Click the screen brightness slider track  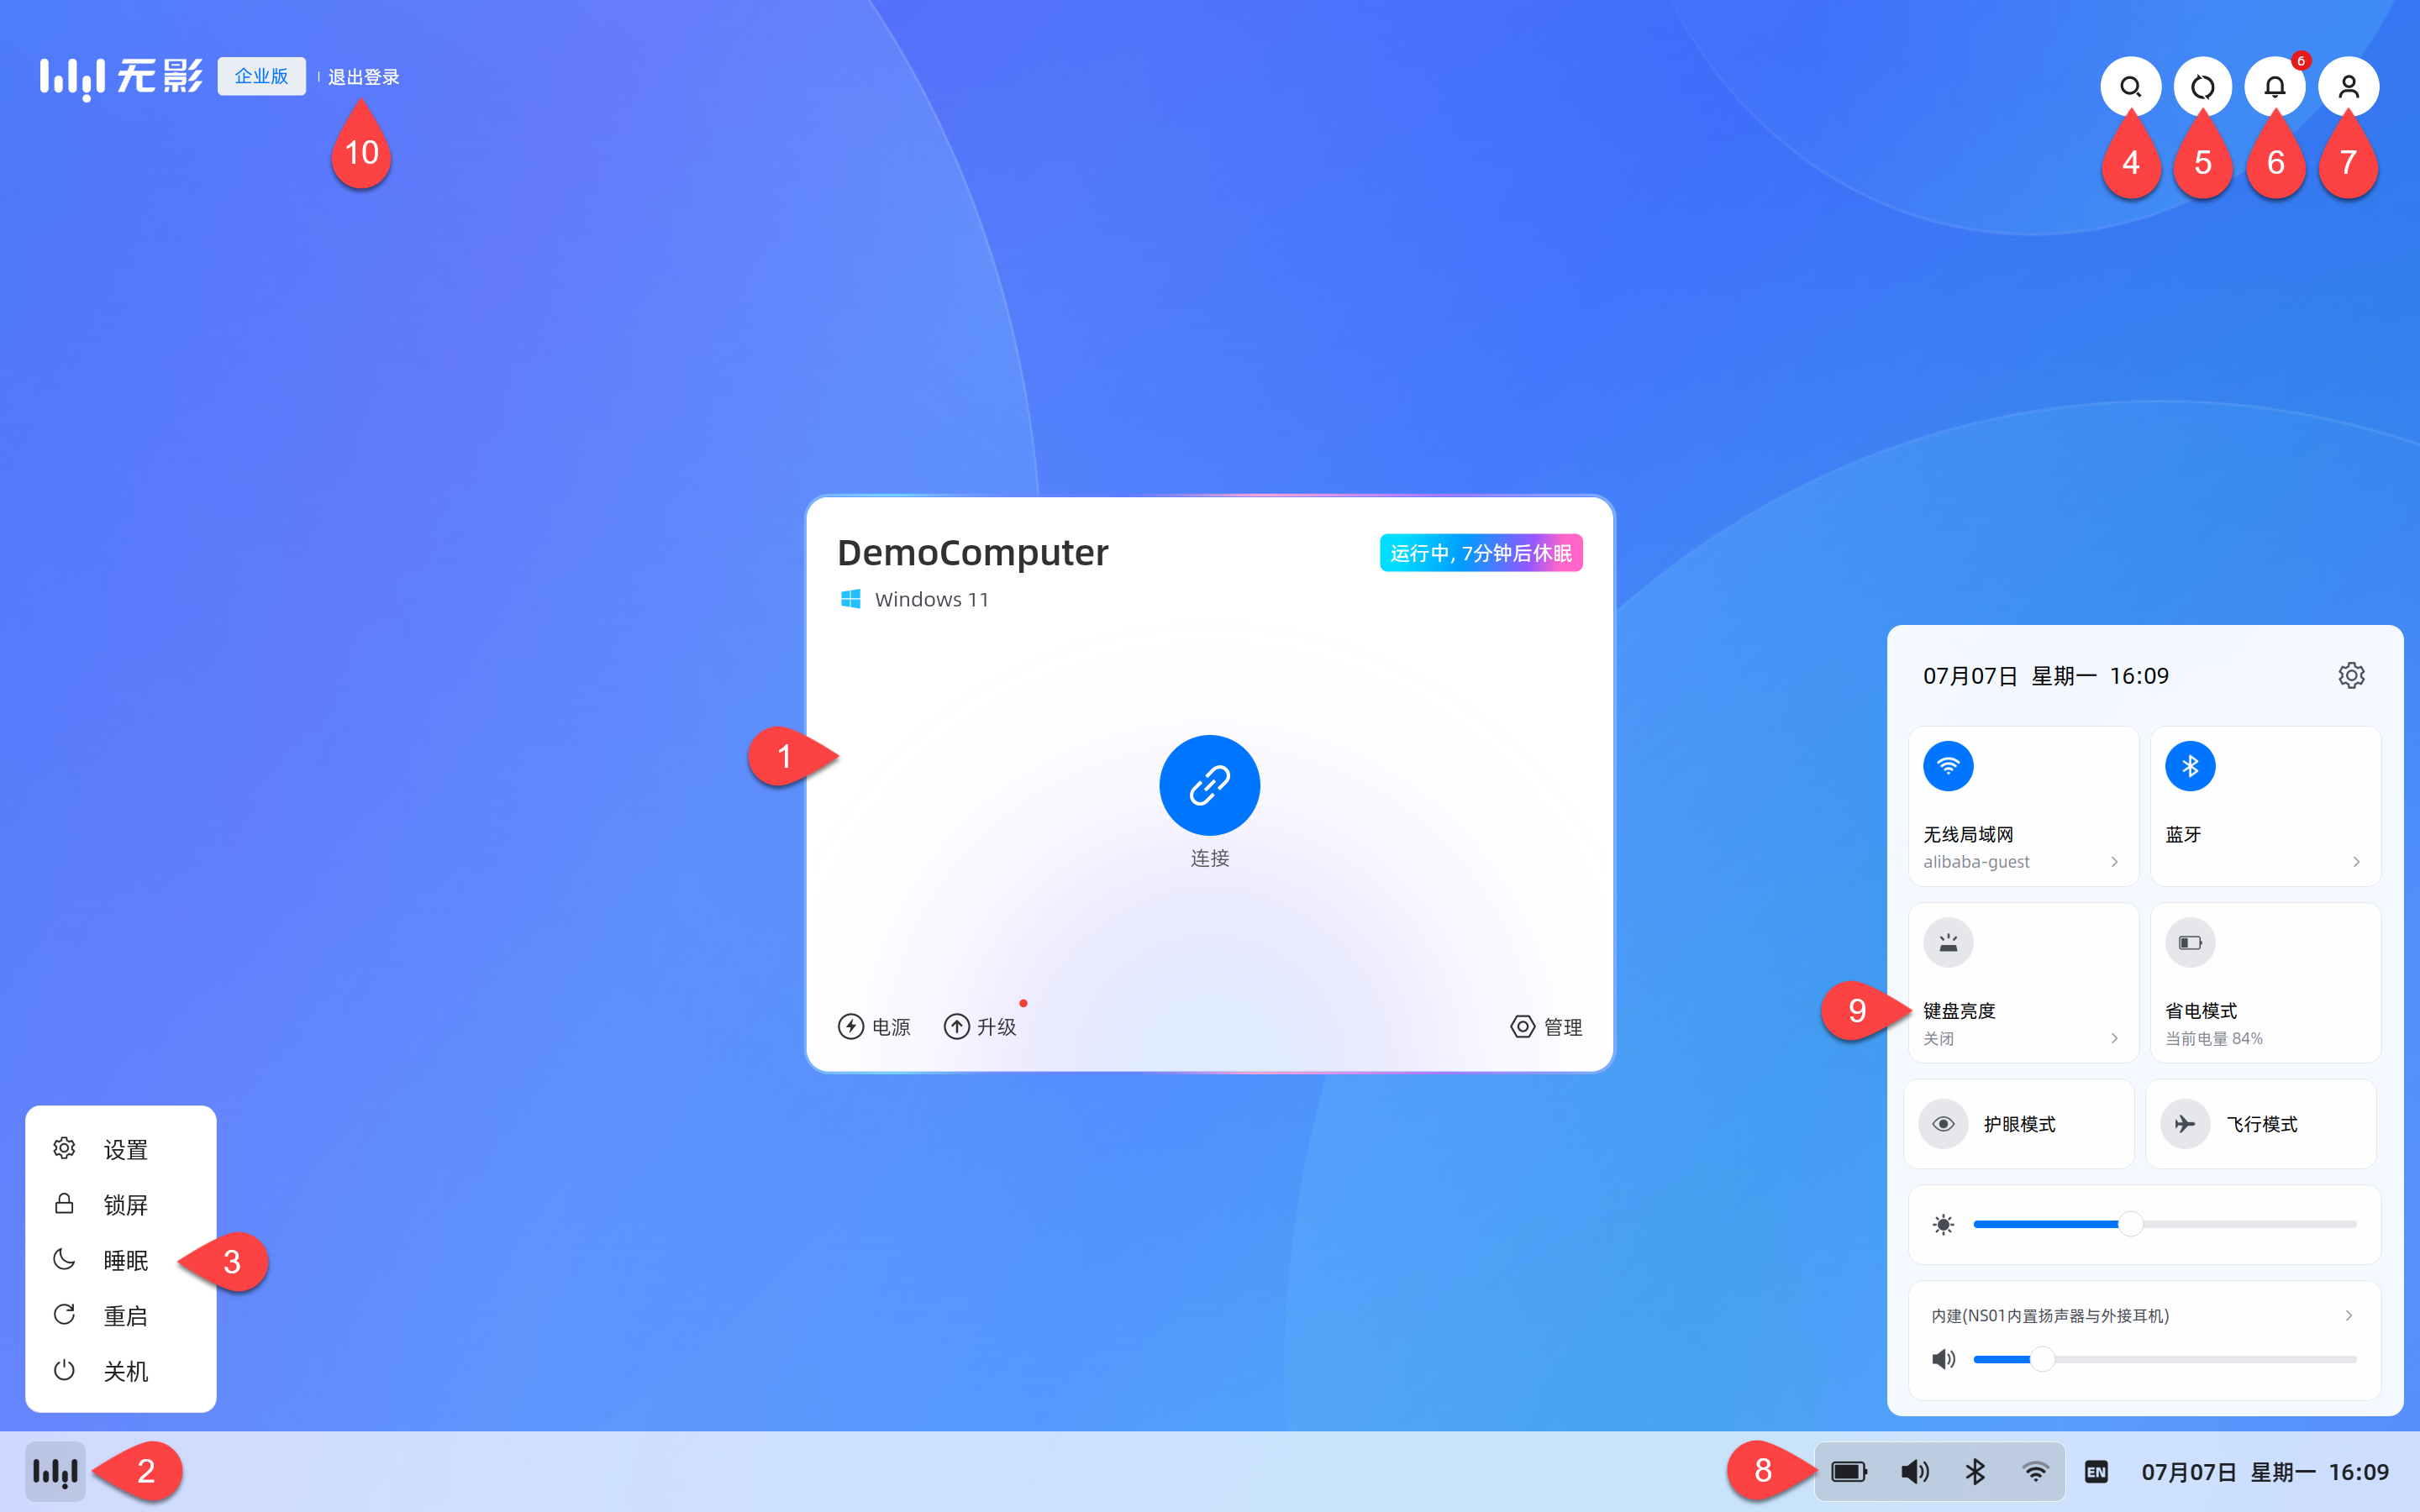coord(2164,1224)
